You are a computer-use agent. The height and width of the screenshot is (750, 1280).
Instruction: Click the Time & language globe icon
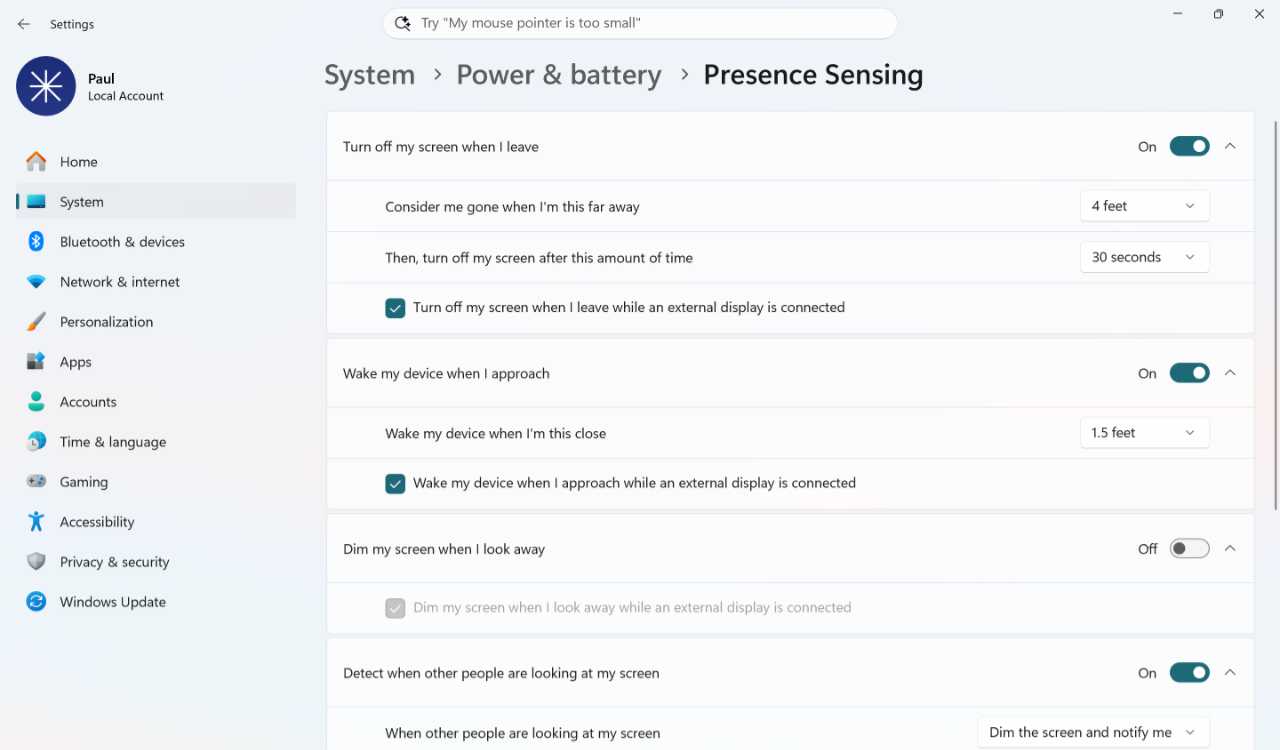(36, 442)
